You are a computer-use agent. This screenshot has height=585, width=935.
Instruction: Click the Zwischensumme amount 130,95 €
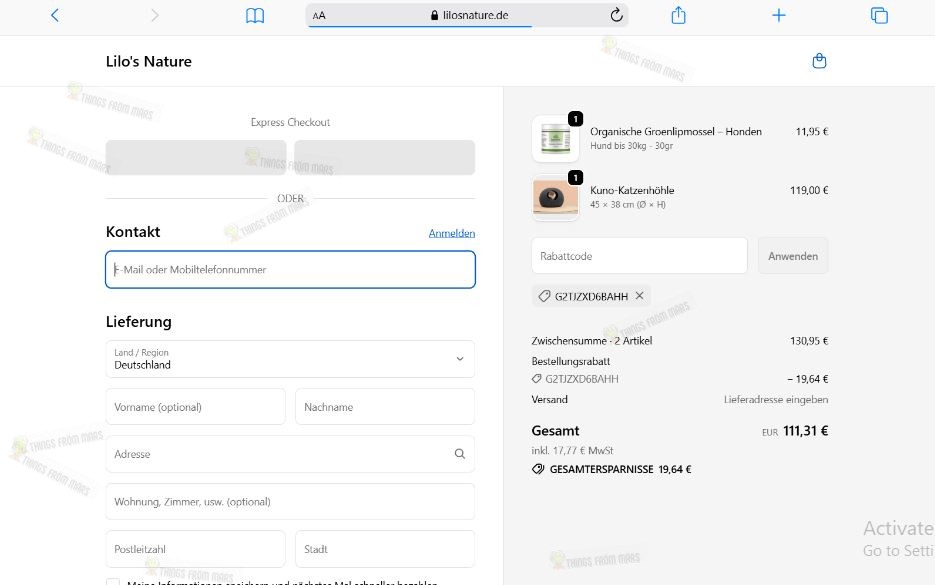tap(809, 341)
